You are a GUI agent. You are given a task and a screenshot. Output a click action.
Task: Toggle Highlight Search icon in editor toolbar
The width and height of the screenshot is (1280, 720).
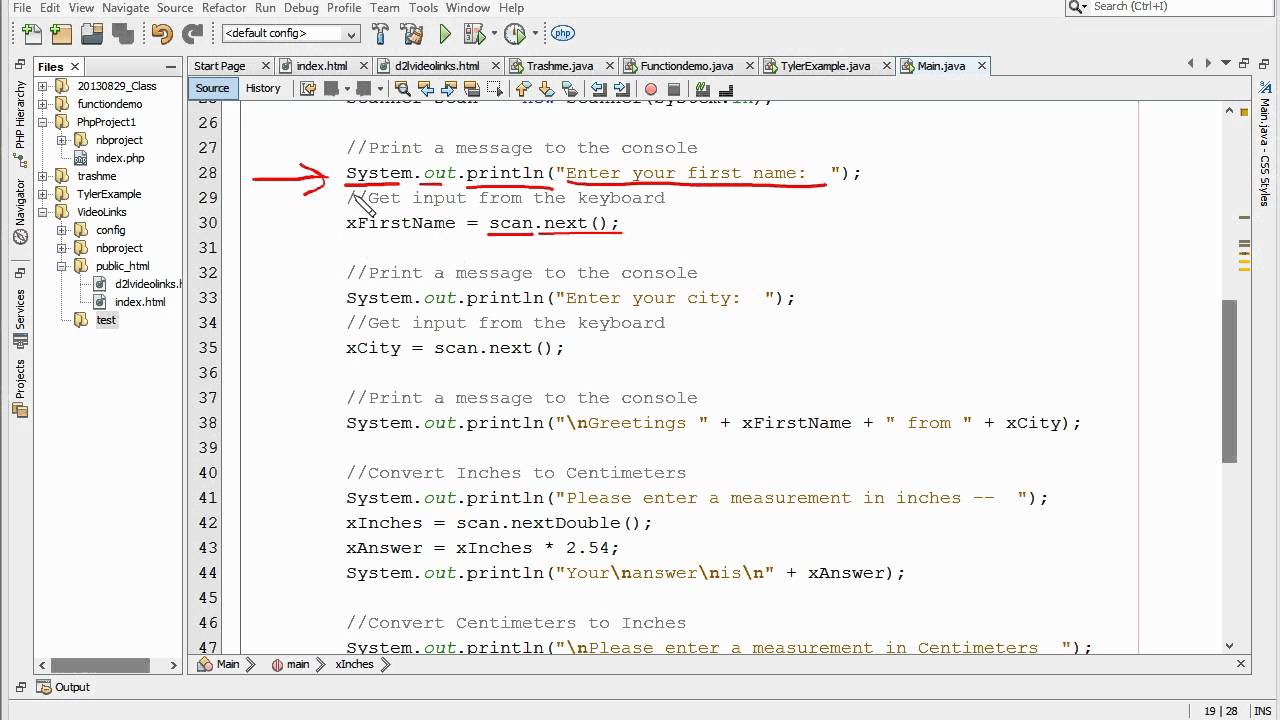tap(472, 88)
